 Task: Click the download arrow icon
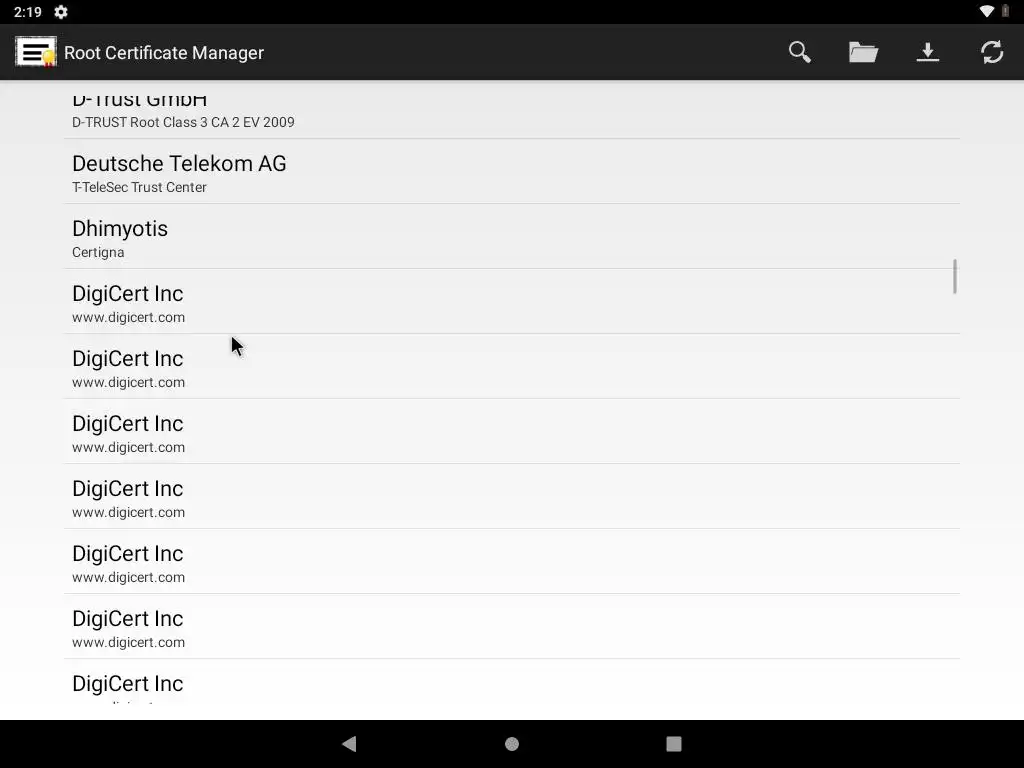pyautogui.click(x=927, y=52)
